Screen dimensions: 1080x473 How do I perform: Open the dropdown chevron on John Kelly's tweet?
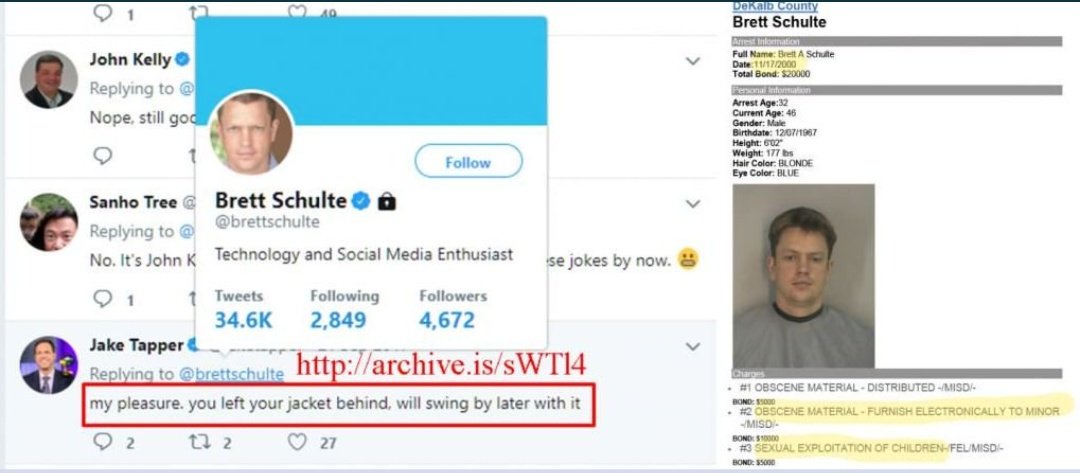[x=693, y=61]
